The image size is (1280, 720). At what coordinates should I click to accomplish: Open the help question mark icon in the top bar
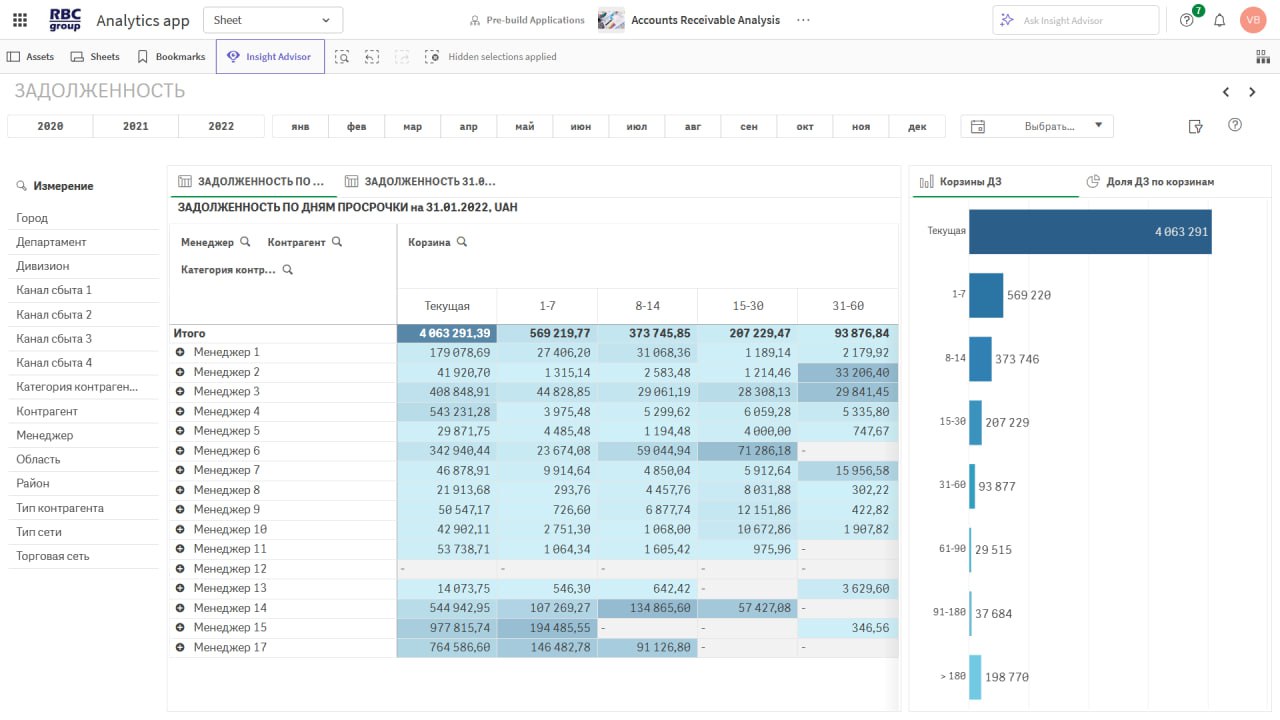click(1186, 20)
